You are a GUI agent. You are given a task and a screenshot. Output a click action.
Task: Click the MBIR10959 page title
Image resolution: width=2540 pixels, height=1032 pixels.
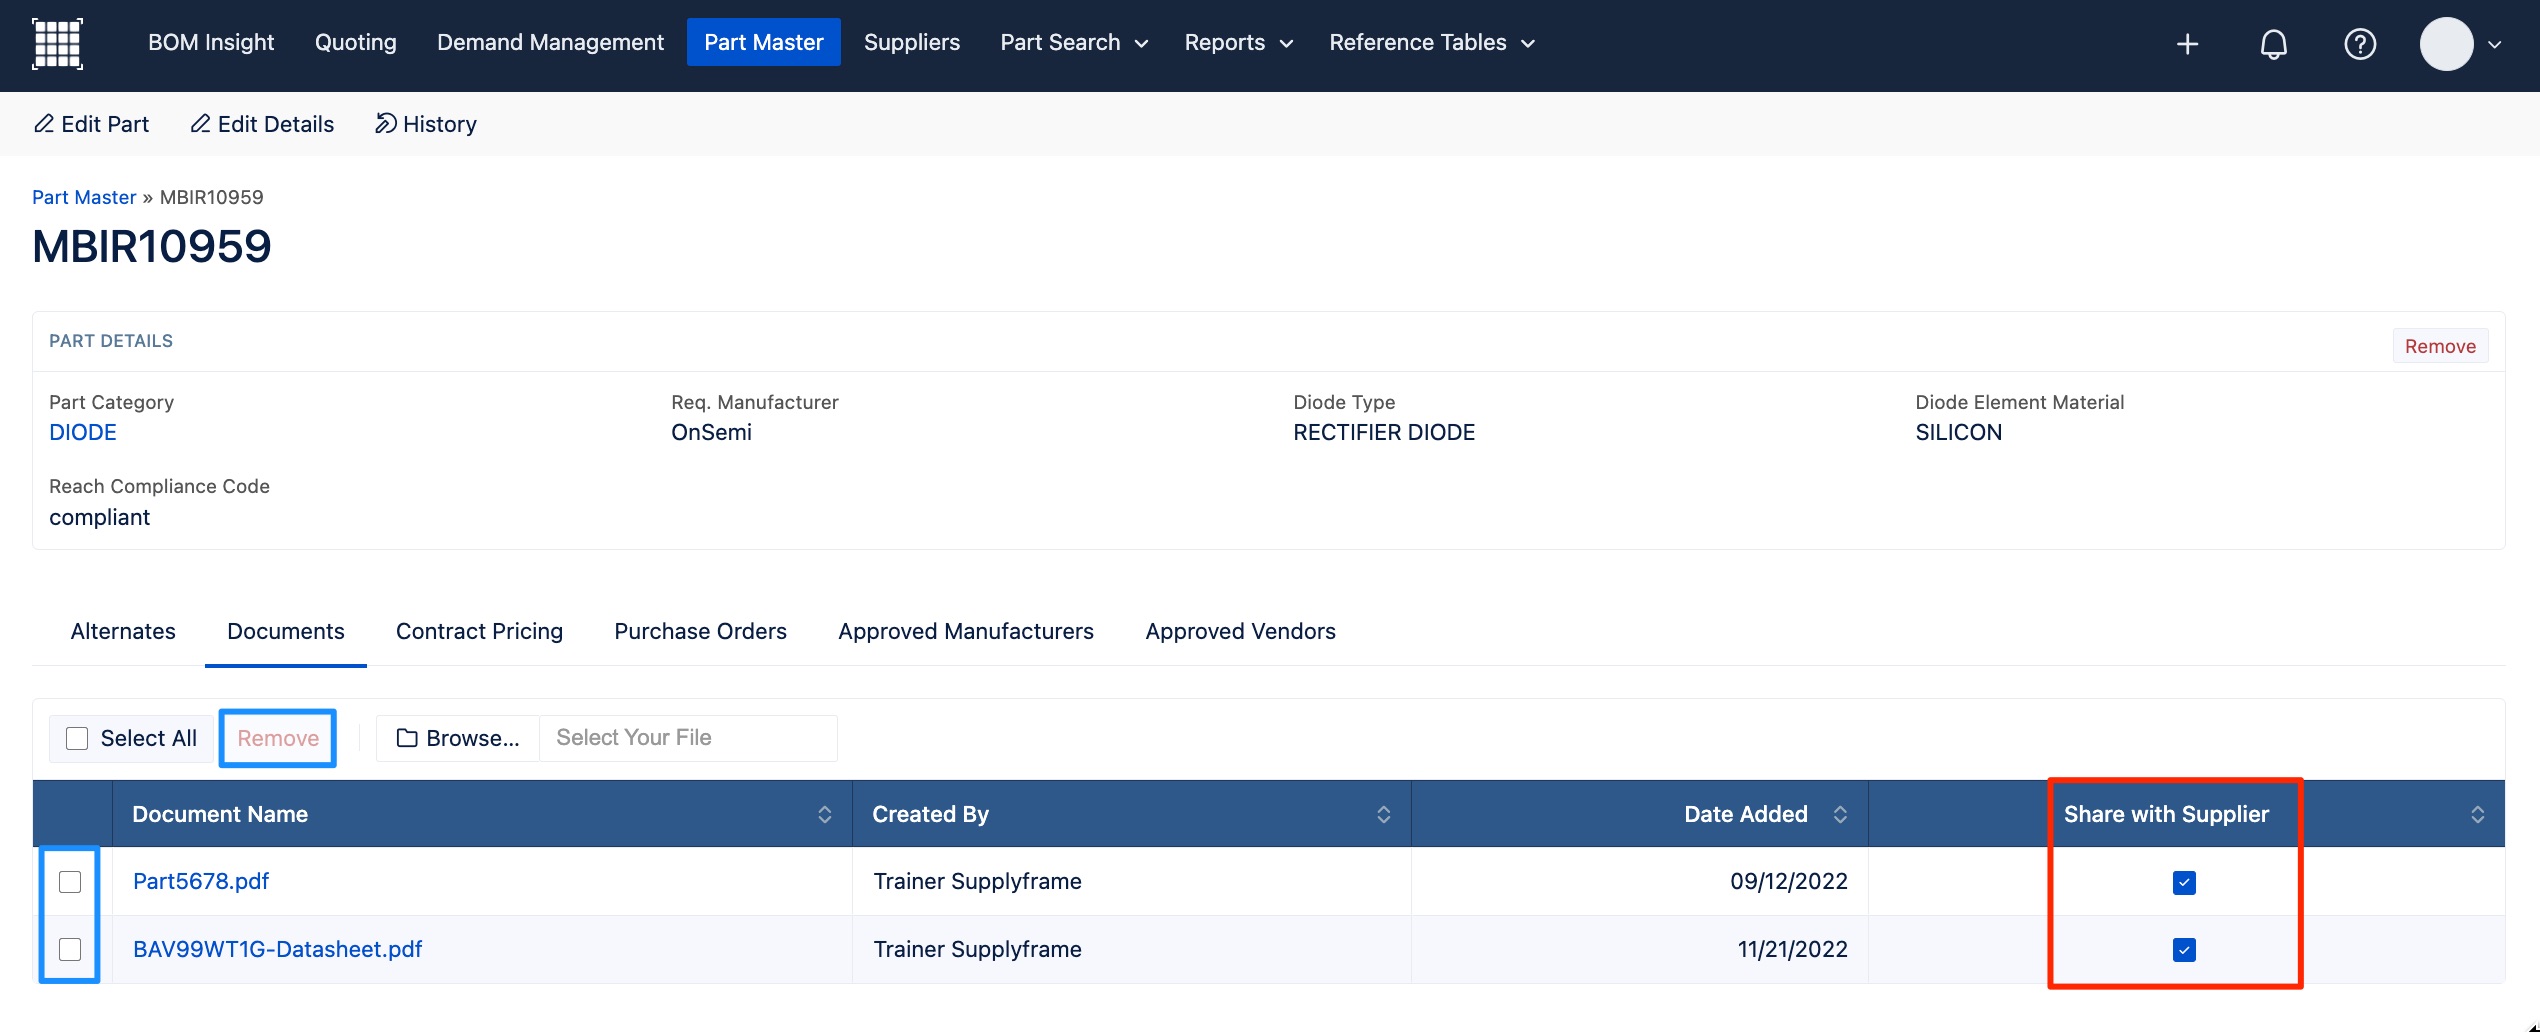(x=152, y=246)
